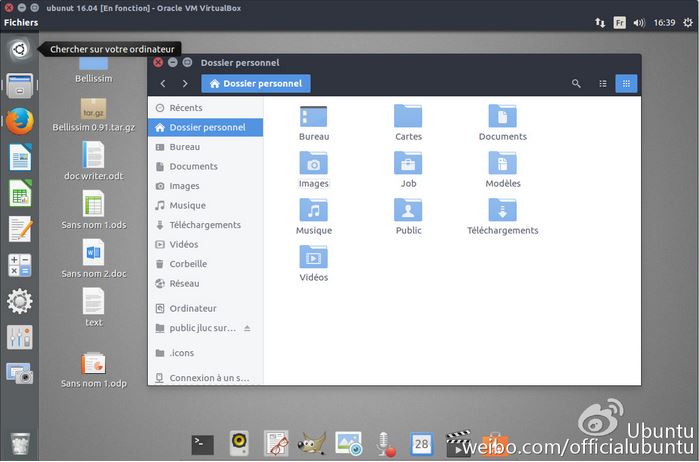
Task: Launch Firefox from the launcher
Action: tap(19, 122)
